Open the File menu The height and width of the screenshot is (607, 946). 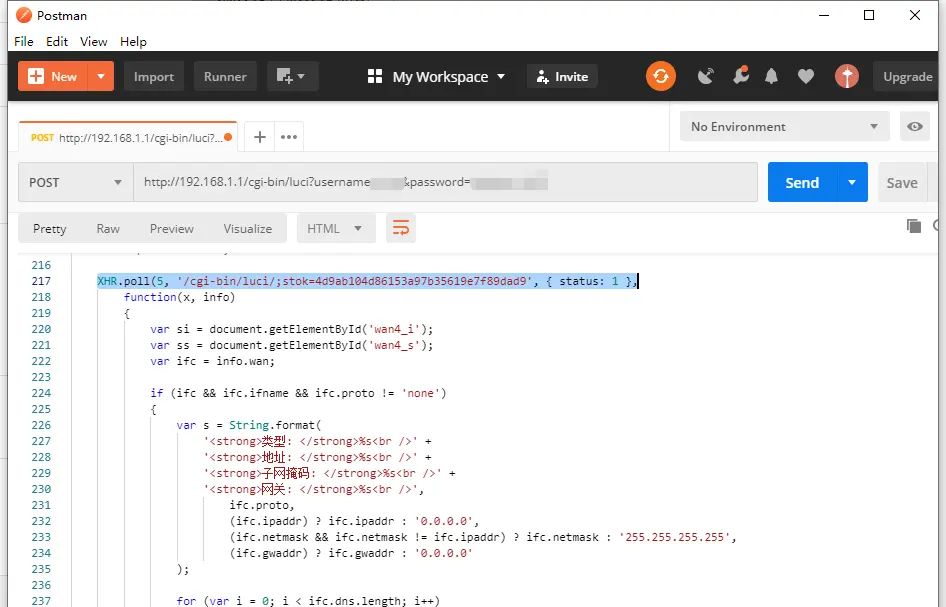point(24,42)
